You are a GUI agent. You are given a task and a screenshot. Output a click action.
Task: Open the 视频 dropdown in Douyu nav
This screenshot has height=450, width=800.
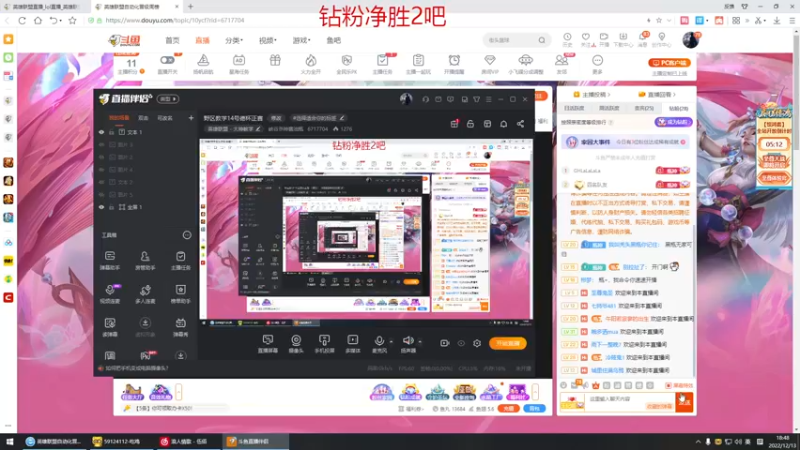pyautogui.click(x=267, y=40)
